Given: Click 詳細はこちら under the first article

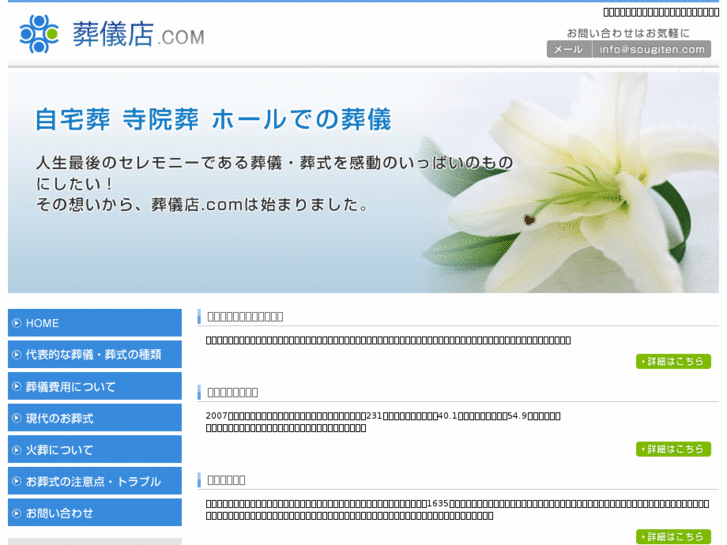Looking at the screenshot, I should [x=673, y=361].
